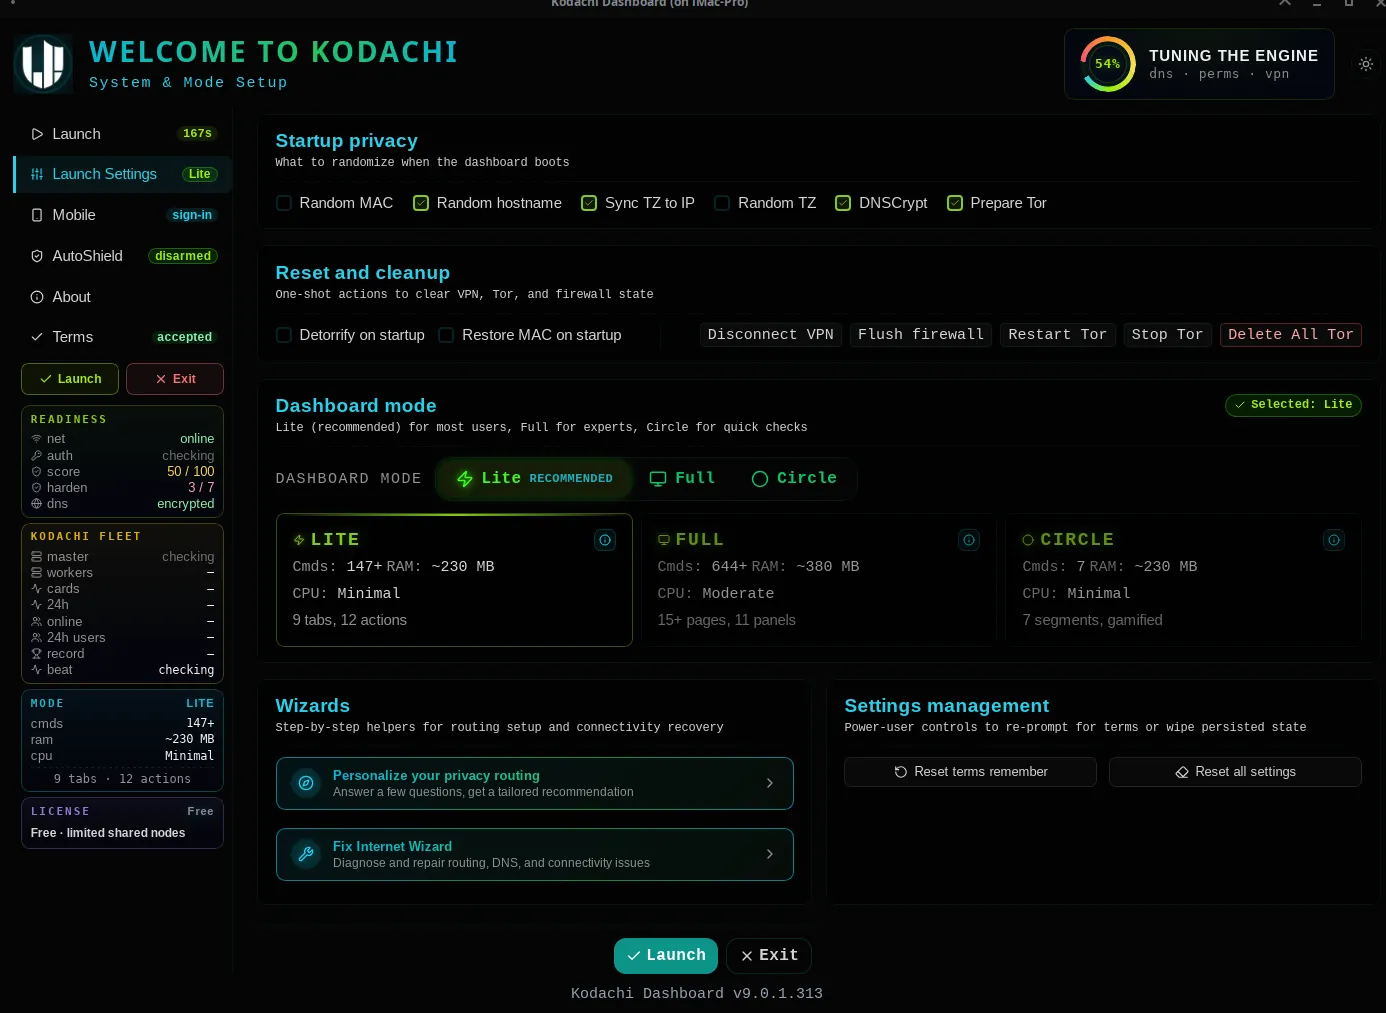Select Launch Settings in sidebar

tap(123, 174)
